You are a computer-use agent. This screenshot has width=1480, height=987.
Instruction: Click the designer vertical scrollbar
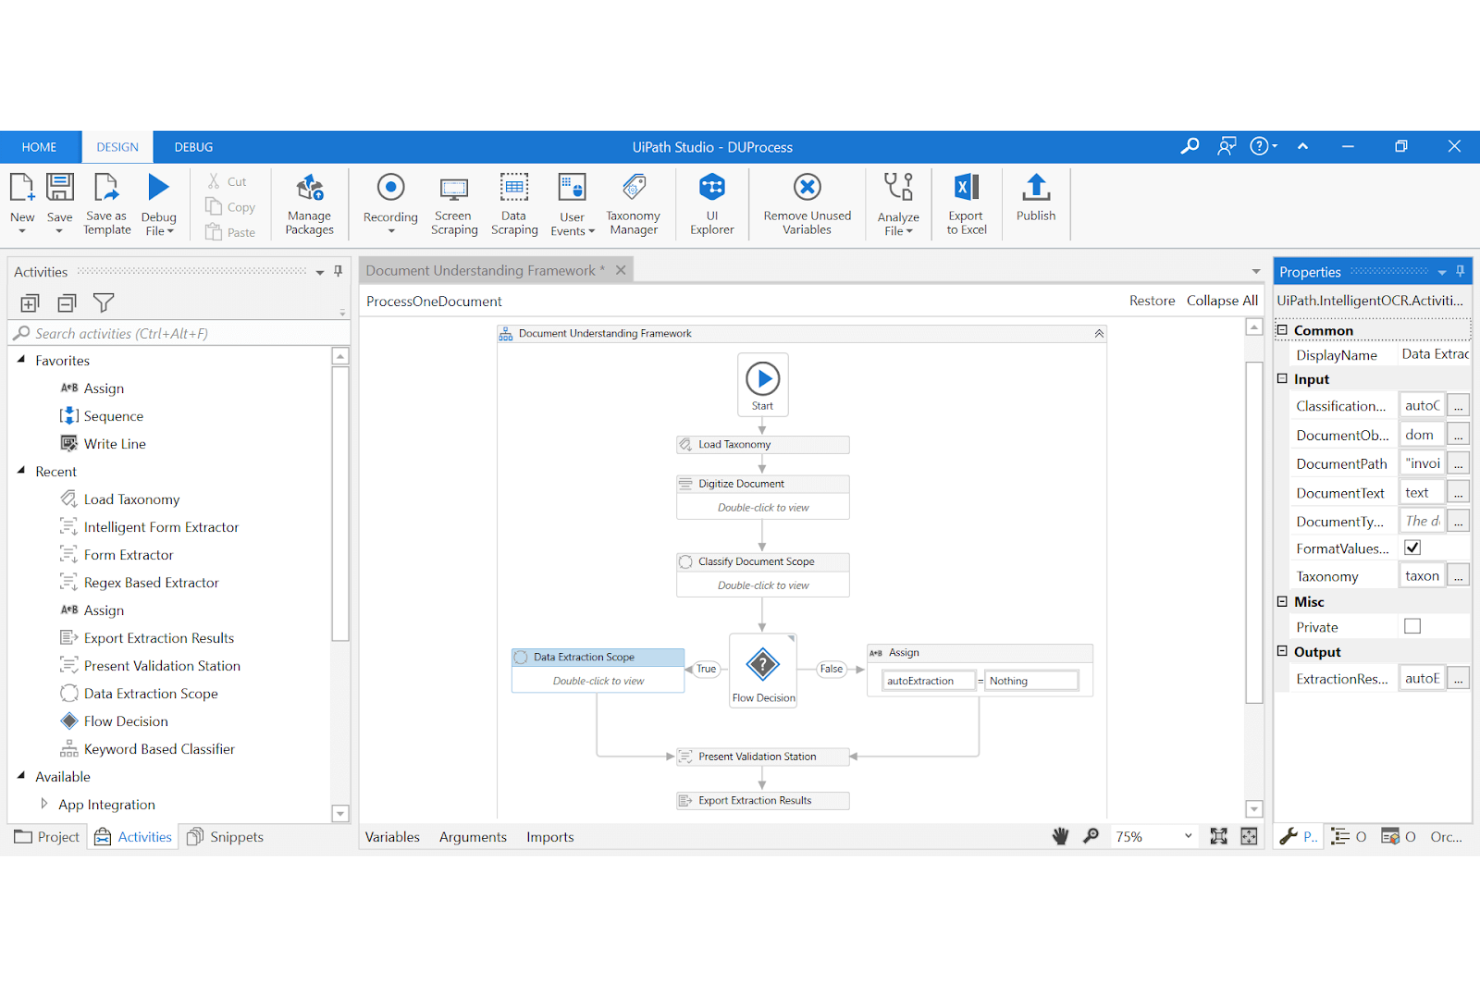click(1254, 532)
